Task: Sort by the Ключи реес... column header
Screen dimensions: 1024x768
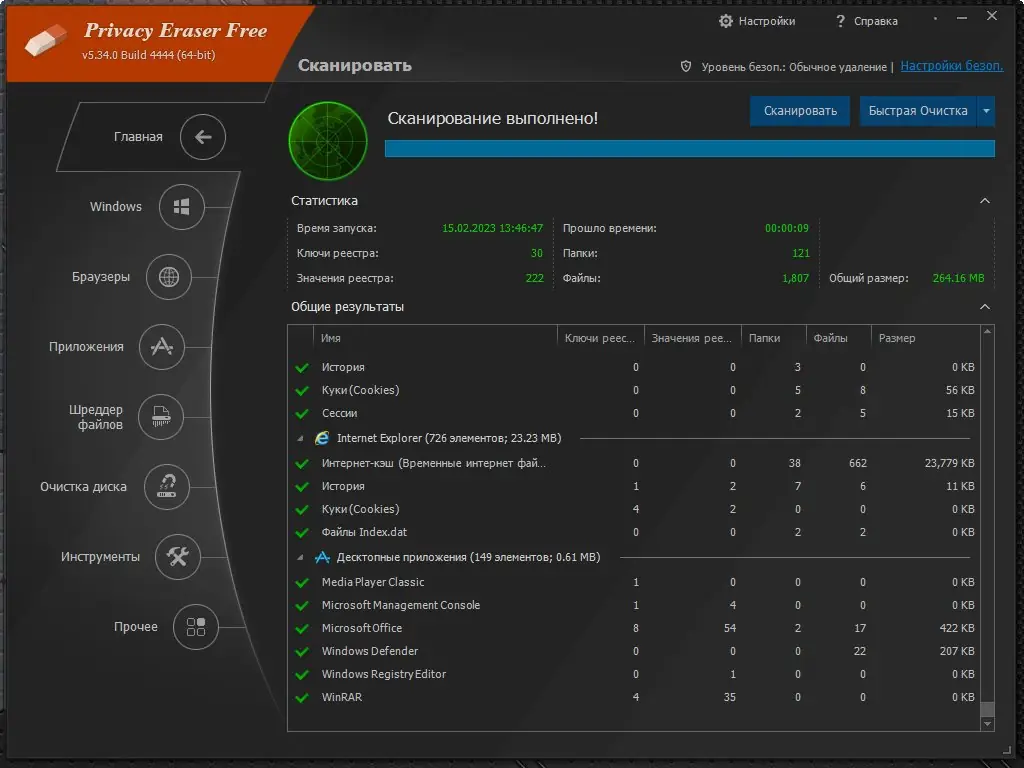Action: click(x=601, y=338)
